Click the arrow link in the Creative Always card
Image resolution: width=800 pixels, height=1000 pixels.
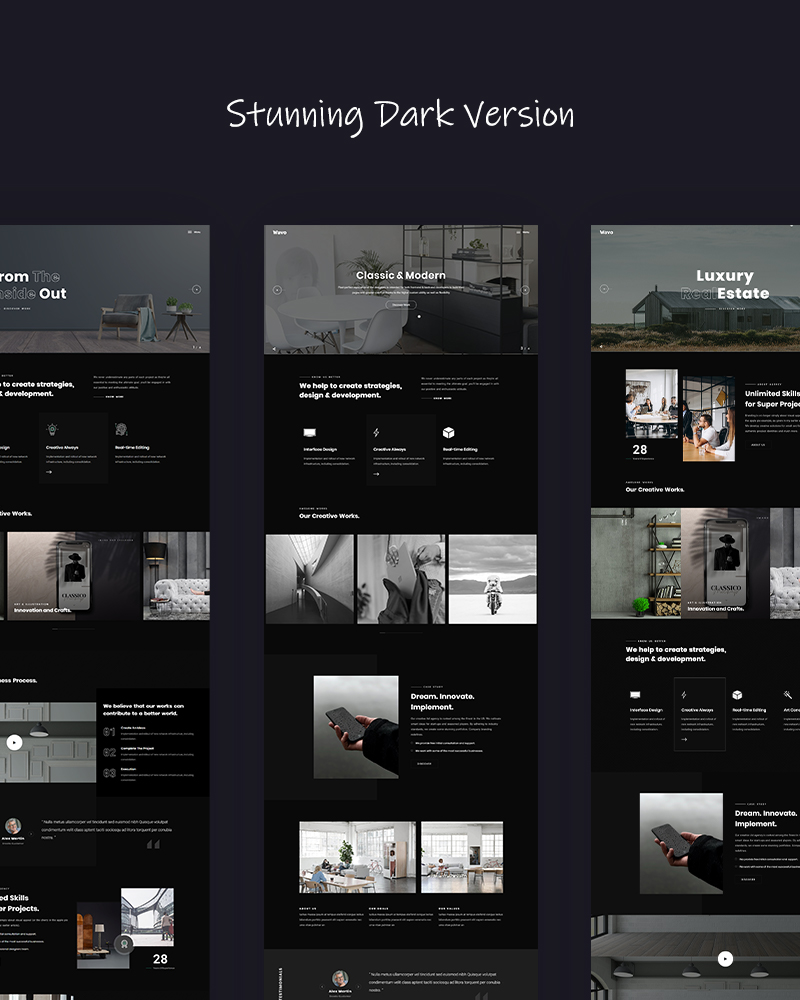[376, 474]
